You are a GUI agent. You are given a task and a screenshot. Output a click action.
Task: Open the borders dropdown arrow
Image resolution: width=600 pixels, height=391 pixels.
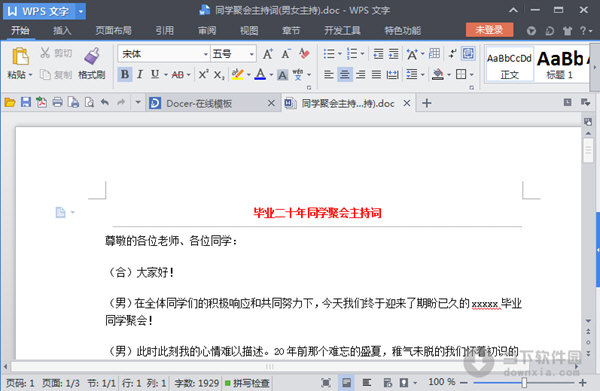pos(472,75)
